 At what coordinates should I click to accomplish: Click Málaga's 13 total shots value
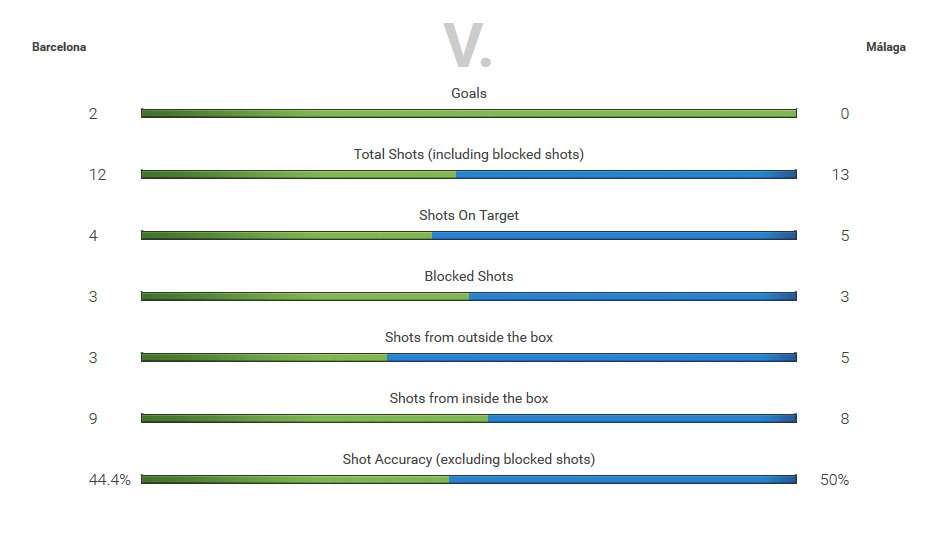[x=840, y=175]
